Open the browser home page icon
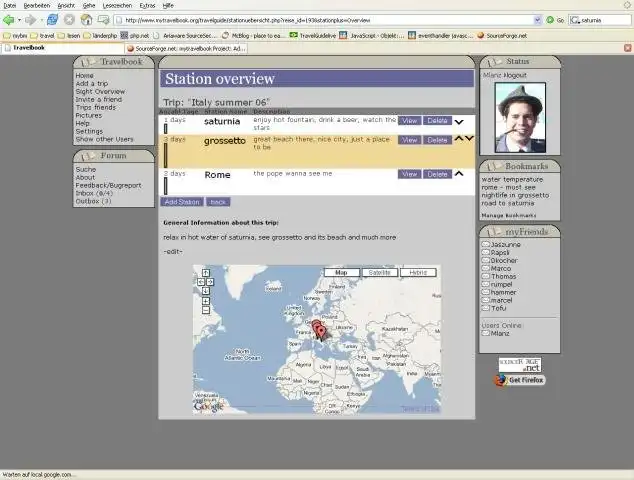The width and height of the screenshot is (634, 480). (x=87, y=19)
